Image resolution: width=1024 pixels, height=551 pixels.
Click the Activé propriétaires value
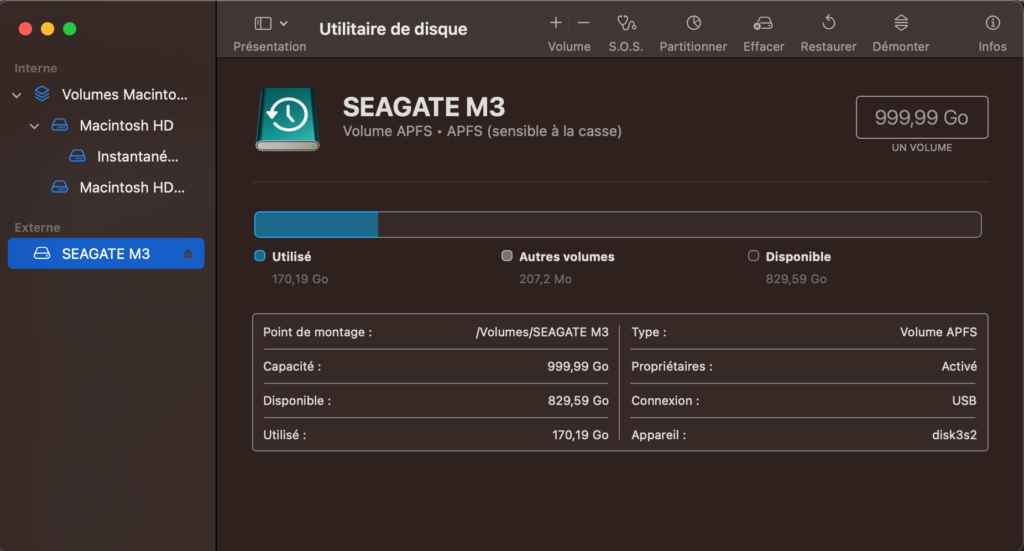click(959, 366)
